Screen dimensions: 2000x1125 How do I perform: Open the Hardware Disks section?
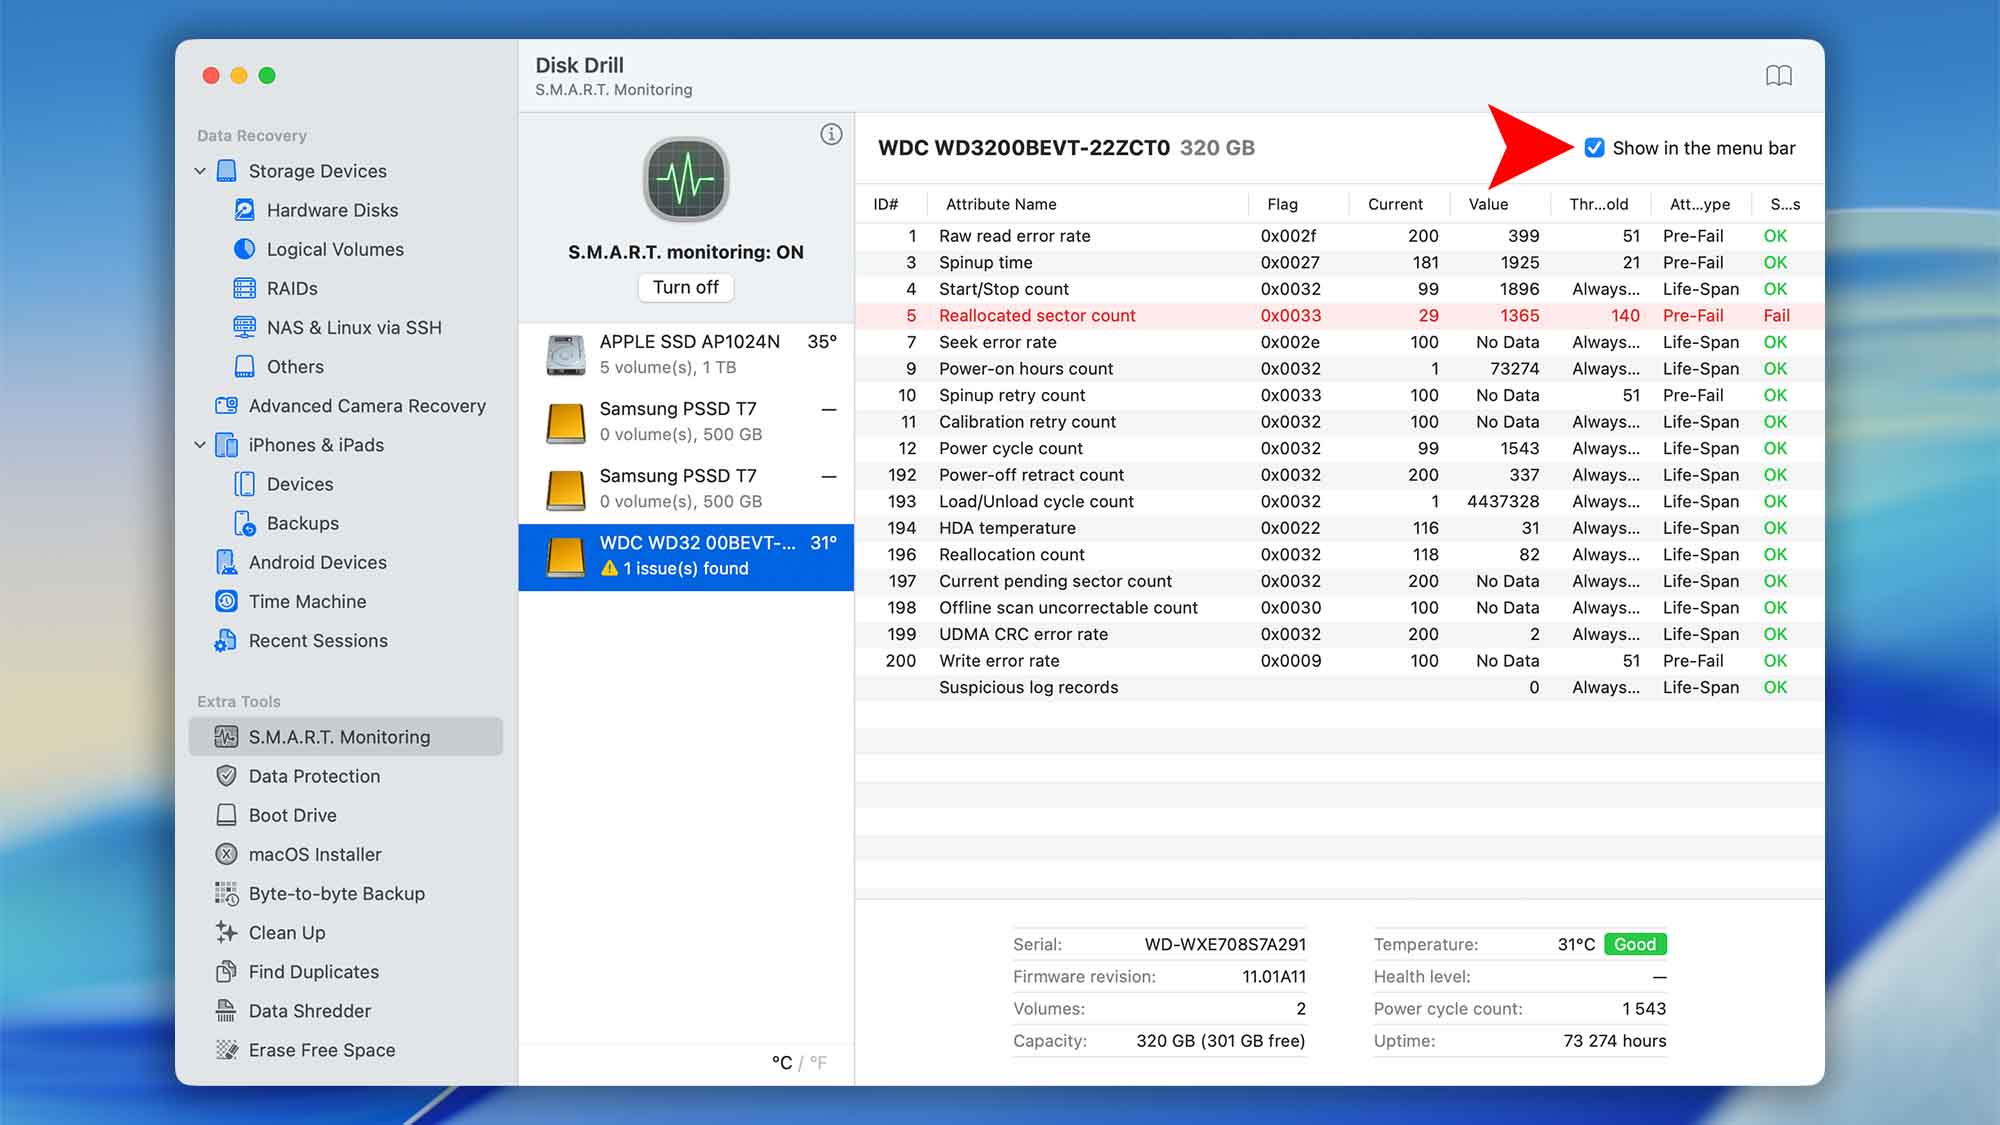[x=331, y=210]
